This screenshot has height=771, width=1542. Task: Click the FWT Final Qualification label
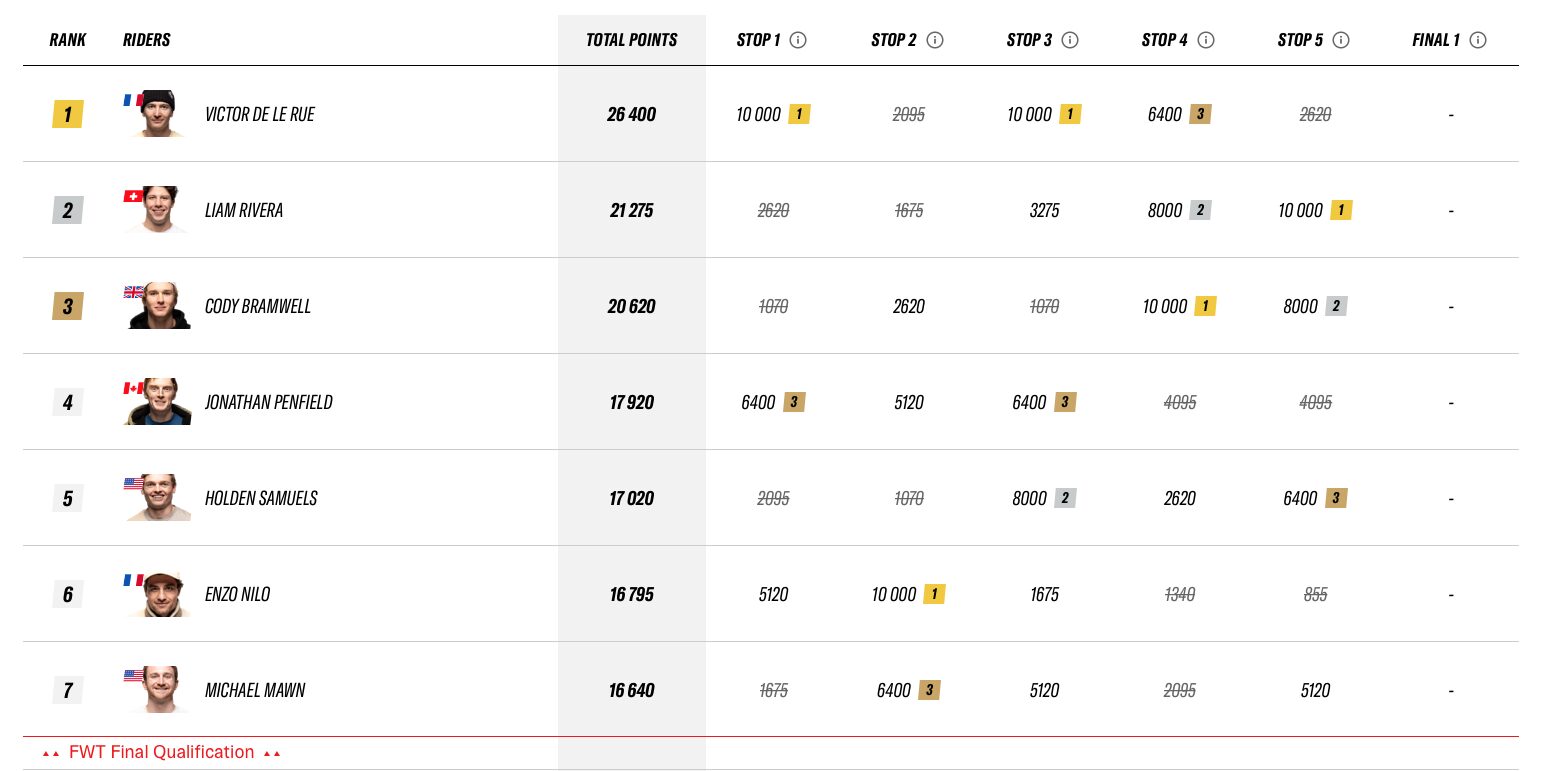(x=161, y=753)
